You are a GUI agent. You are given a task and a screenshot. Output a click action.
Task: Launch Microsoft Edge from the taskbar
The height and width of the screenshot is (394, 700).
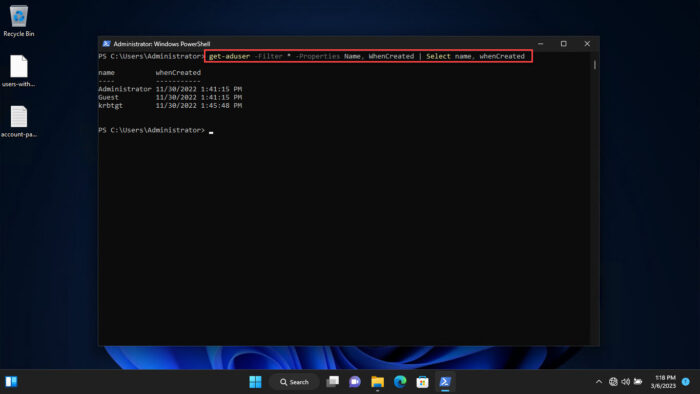pos(400,382)
